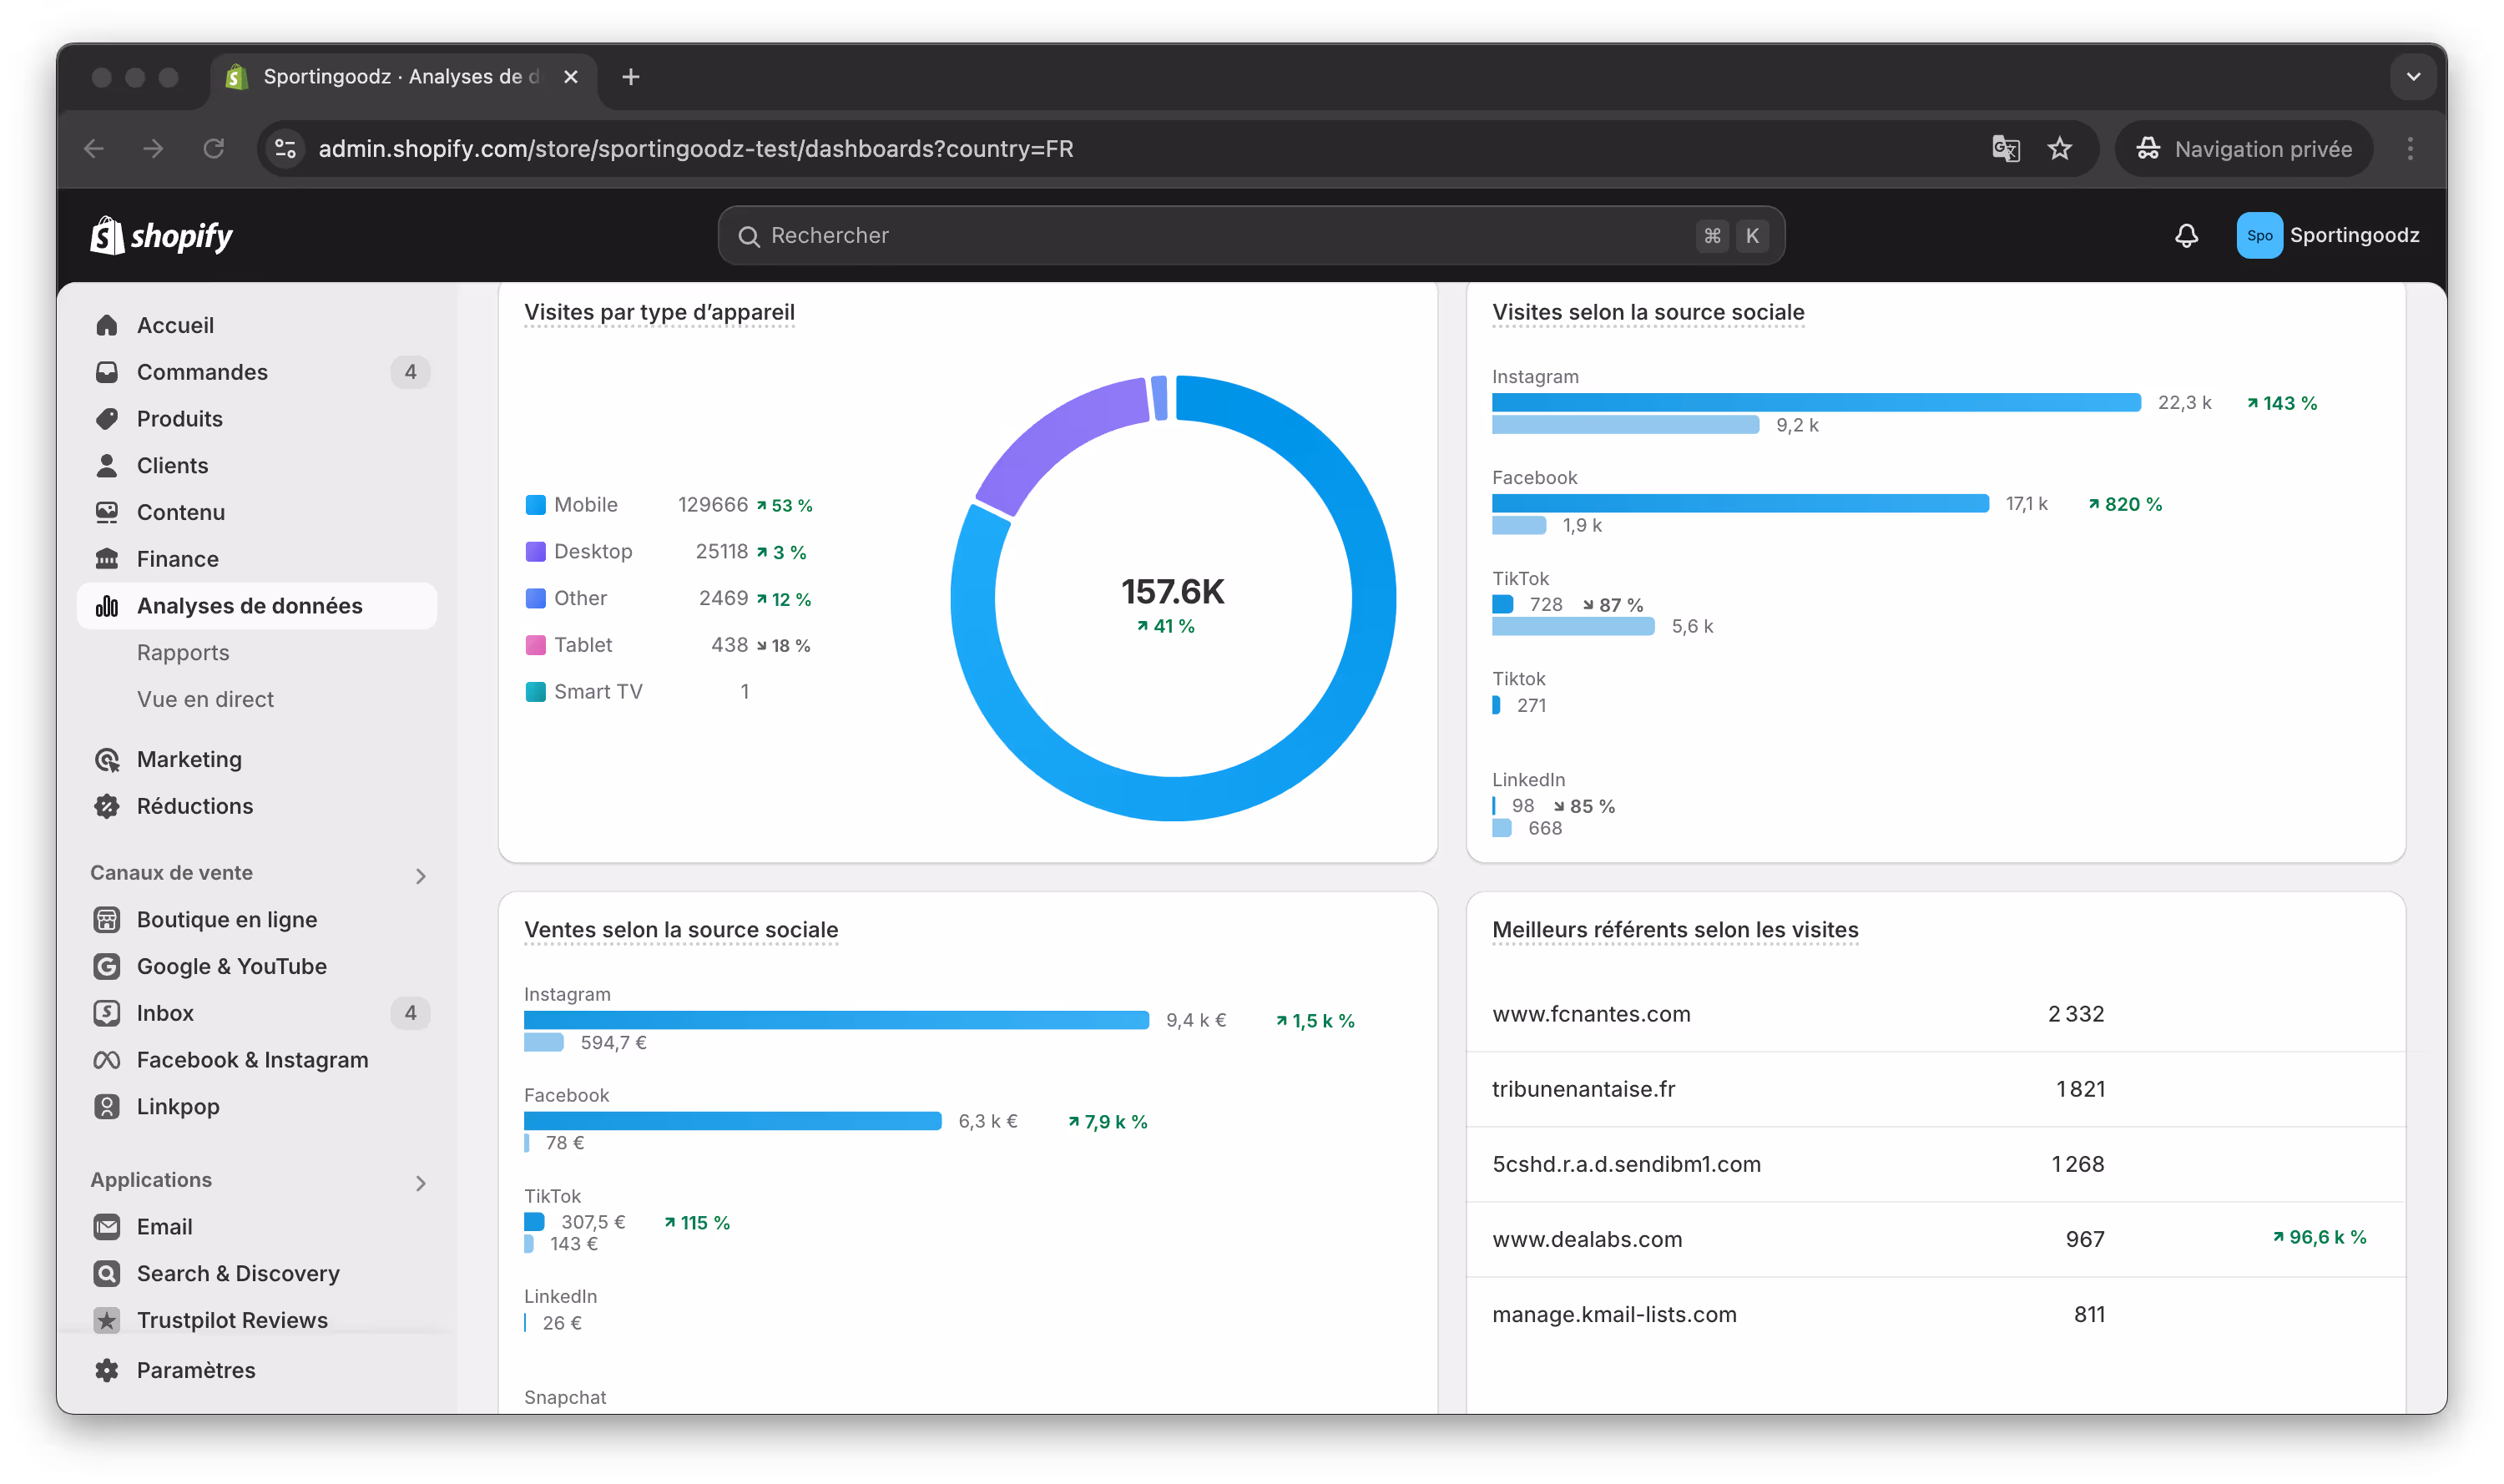Open the Marketing section in the sidebar
This screenshot has width=2504, height=1484.
[189, 759]
